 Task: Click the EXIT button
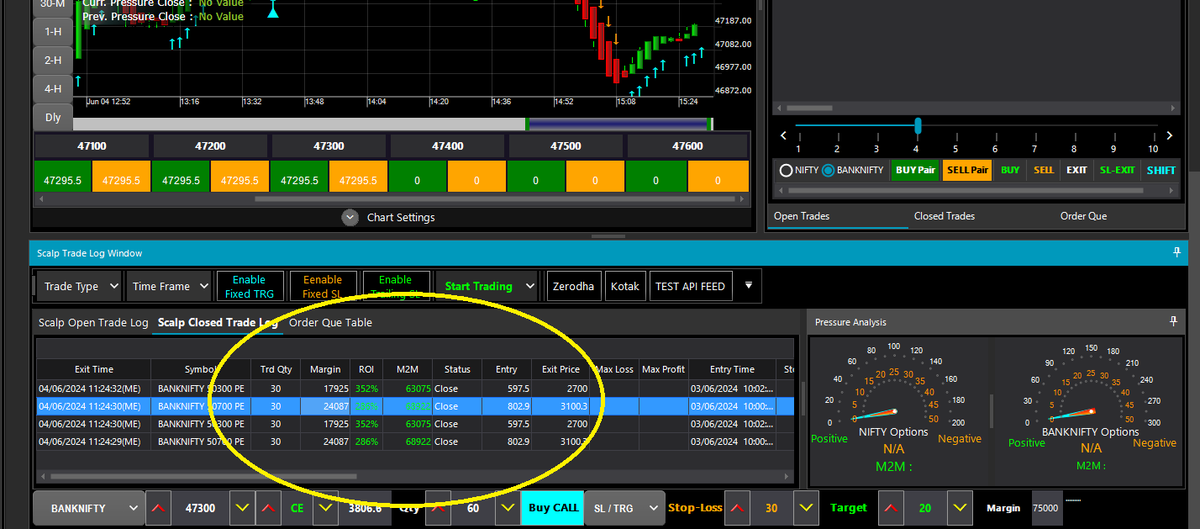(1076, 170)
